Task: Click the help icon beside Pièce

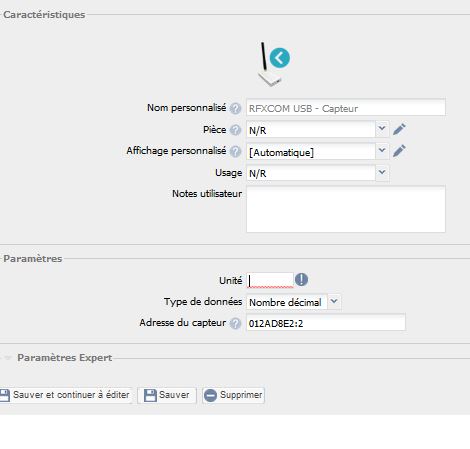Action: click(235, 130)
